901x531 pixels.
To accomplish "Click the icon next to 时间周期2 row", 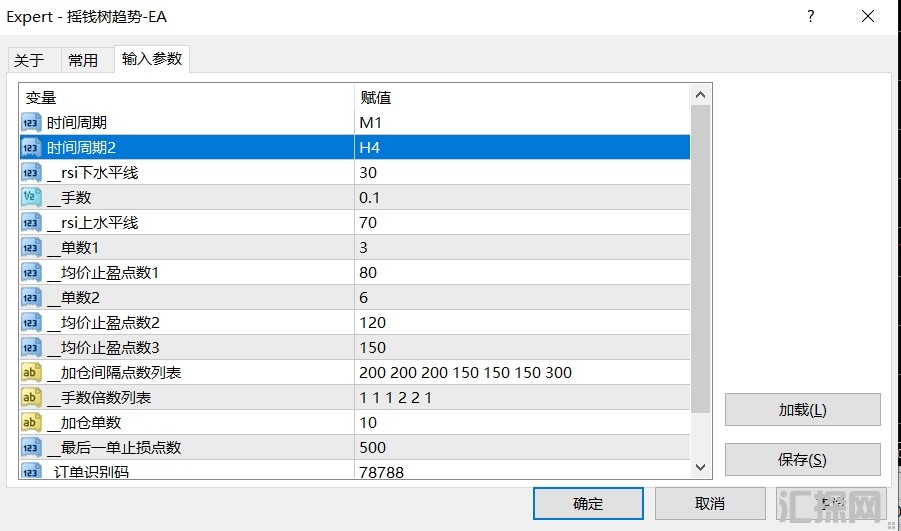I will [31, 148].
